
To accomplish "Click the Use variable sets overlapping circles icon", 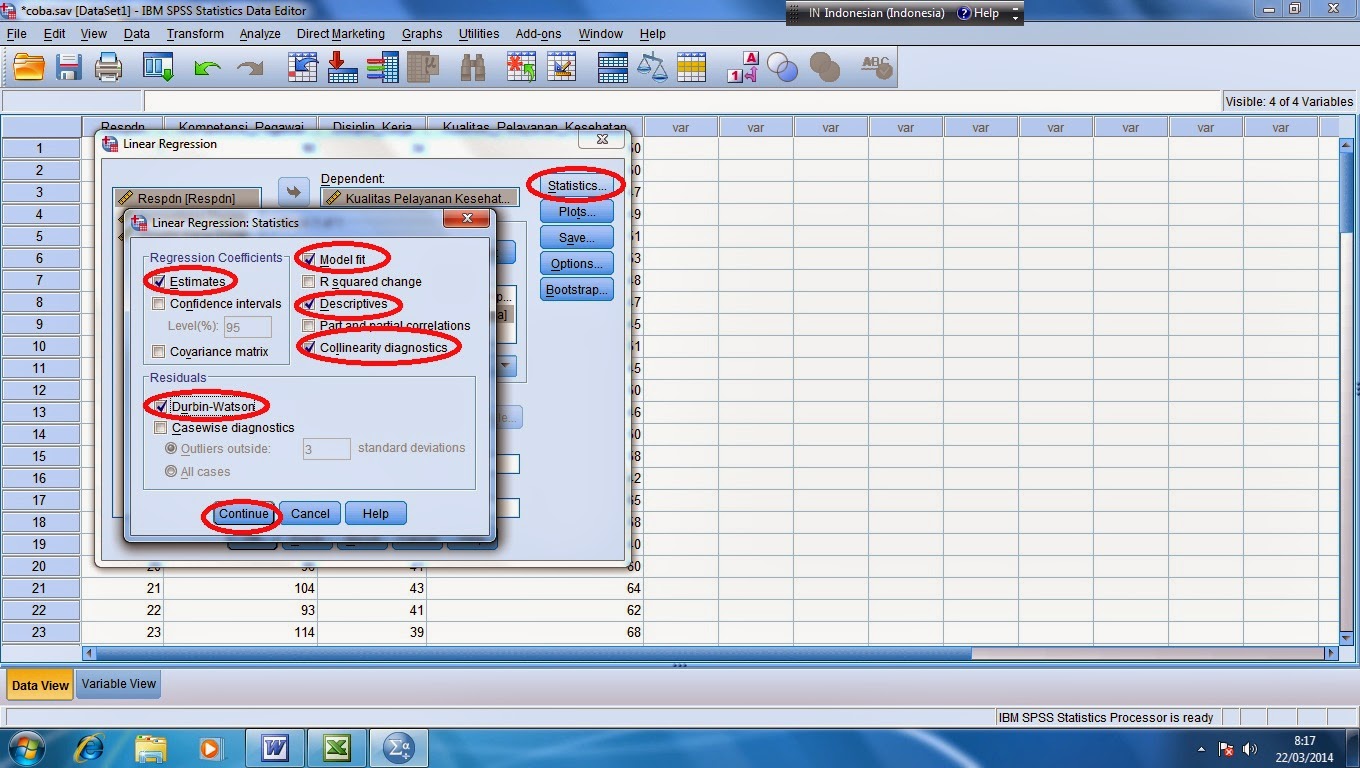I will tap(783, 67).
